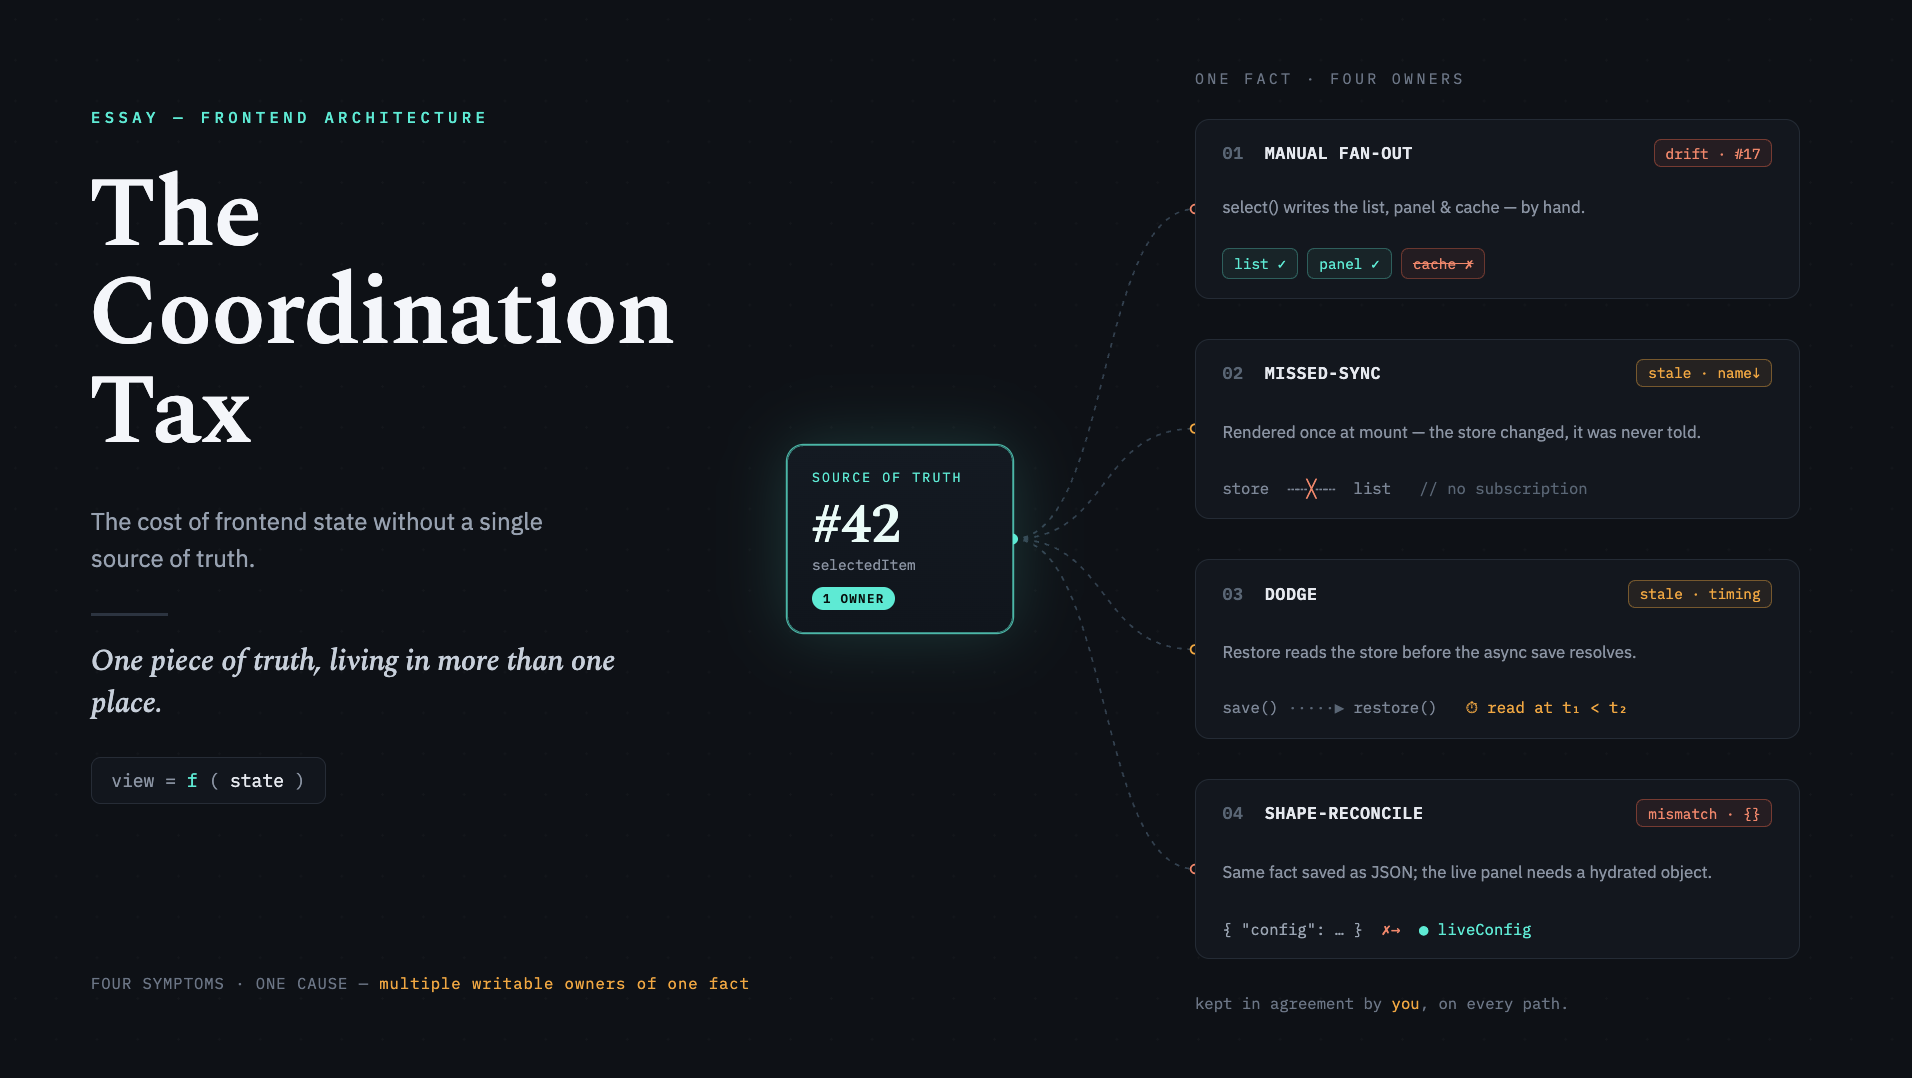1912x1078 pixels.
Task: Click the teal dot before liveConfig
Action: tap(1423, 931)
